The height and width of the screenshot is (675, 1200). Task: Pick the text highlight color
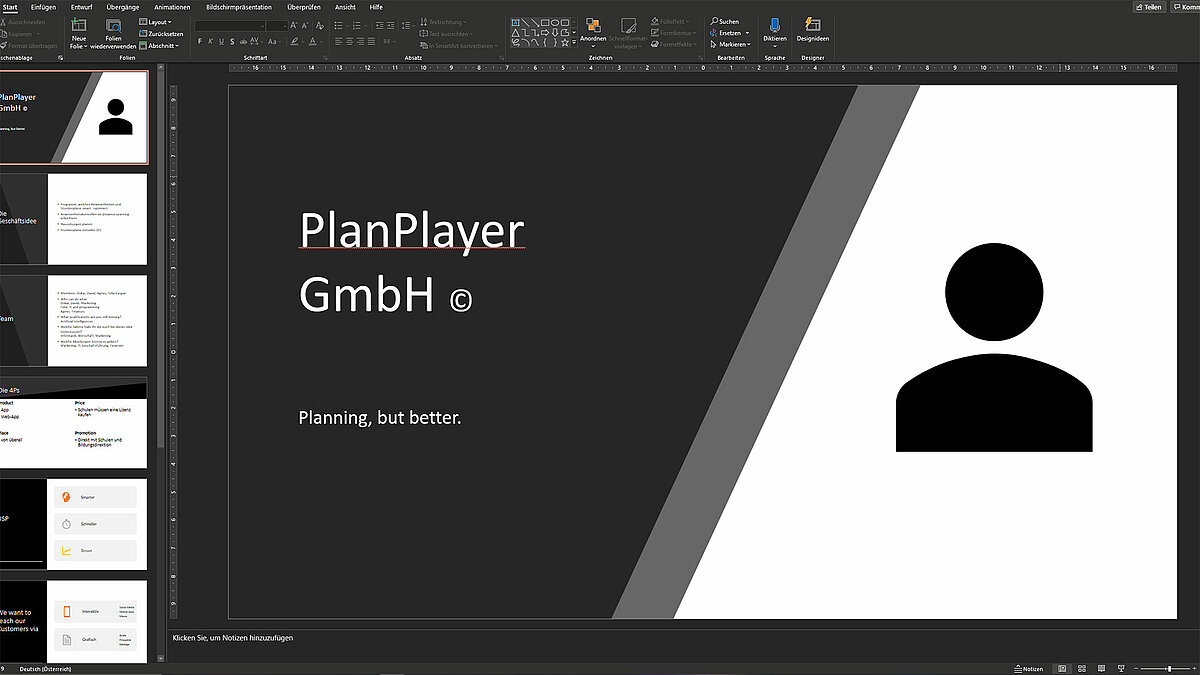(x=294, y=41)
